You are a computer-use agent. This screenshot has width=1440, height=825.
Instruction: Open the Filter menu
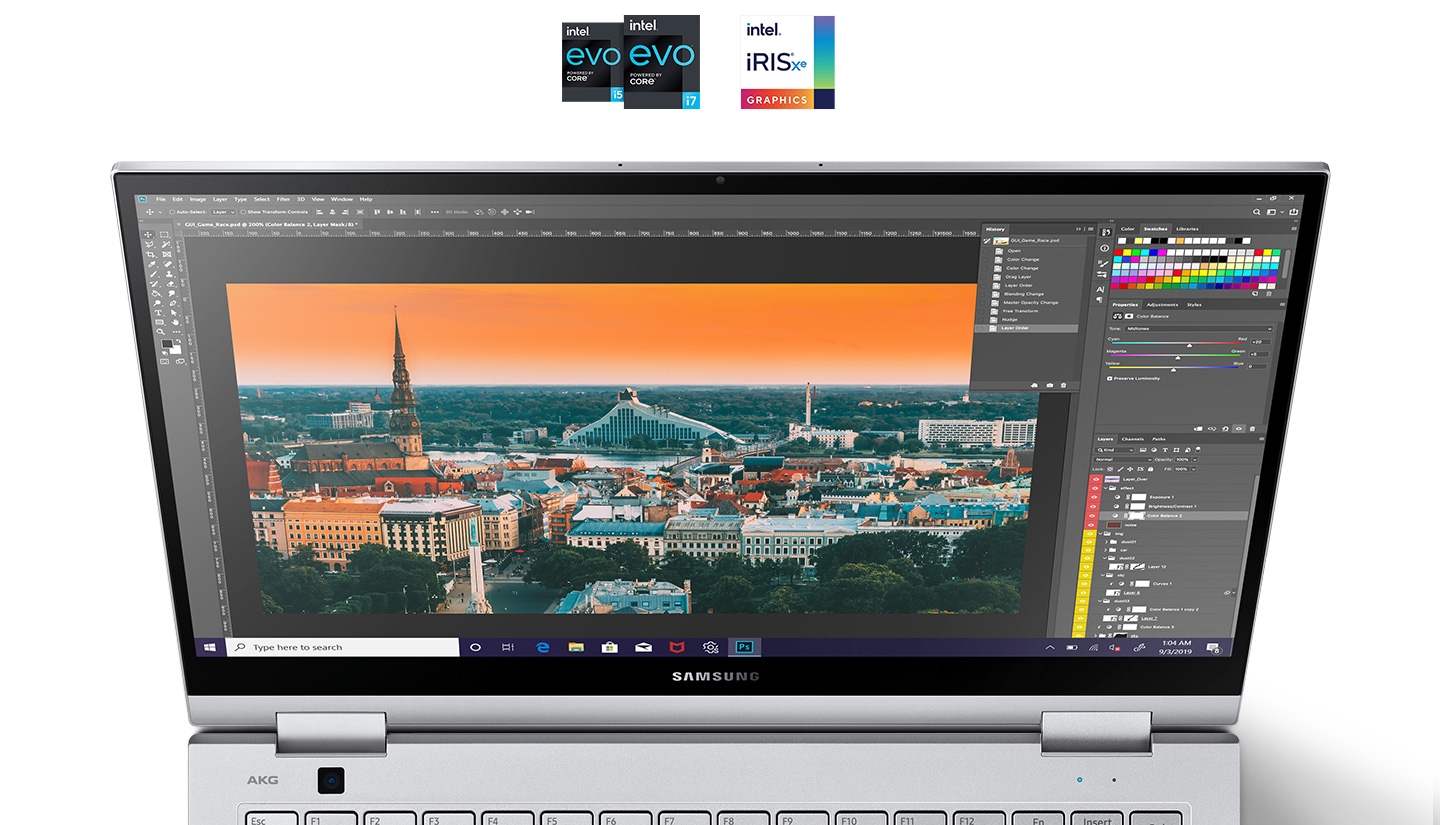coord(283,199)
